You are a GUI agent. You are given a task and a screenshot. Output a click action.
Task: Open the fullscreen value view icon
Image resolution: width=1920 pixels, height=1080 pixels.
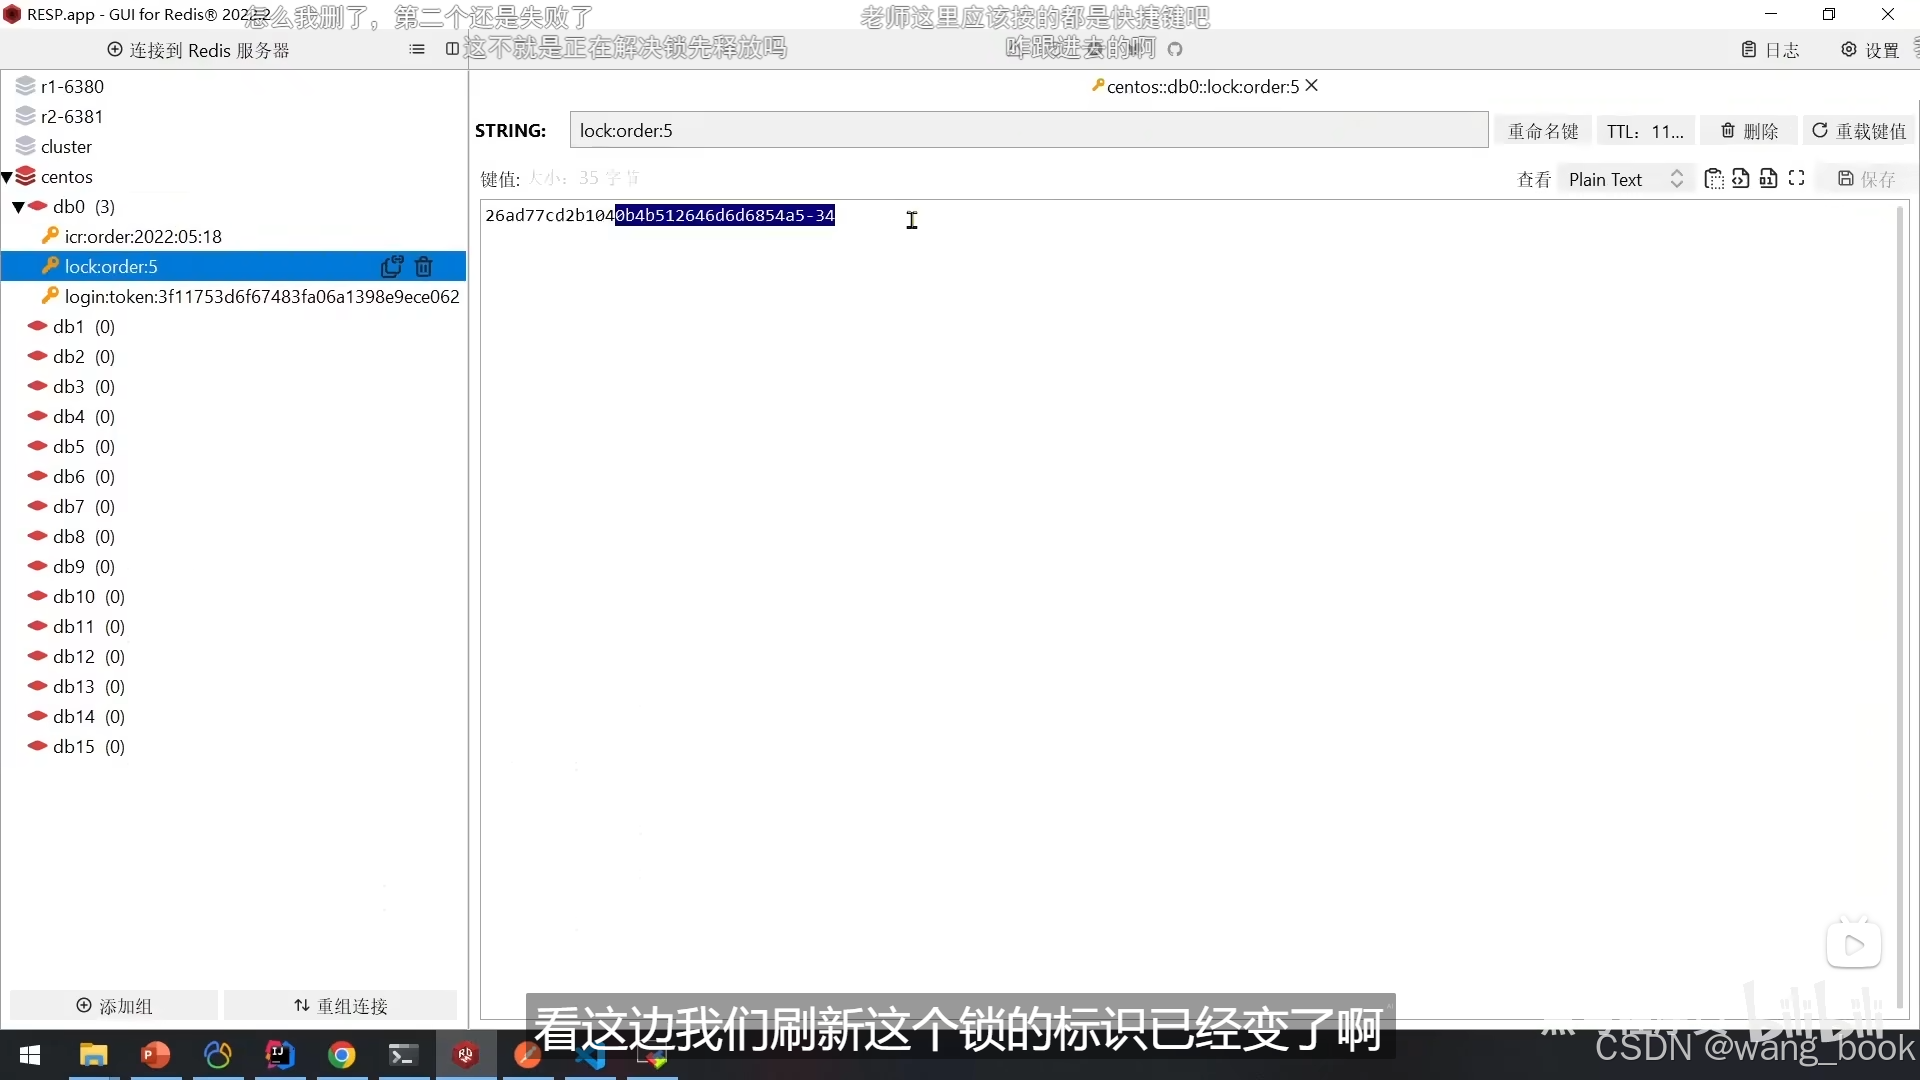(x=1797, y=178)
